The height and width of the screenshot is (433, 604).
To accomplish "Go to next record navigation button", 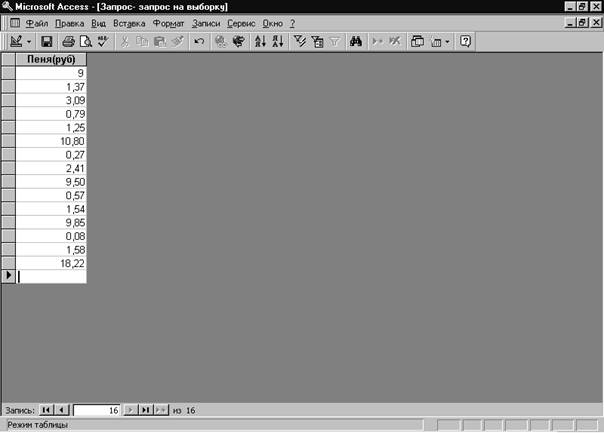I will 130,410.
